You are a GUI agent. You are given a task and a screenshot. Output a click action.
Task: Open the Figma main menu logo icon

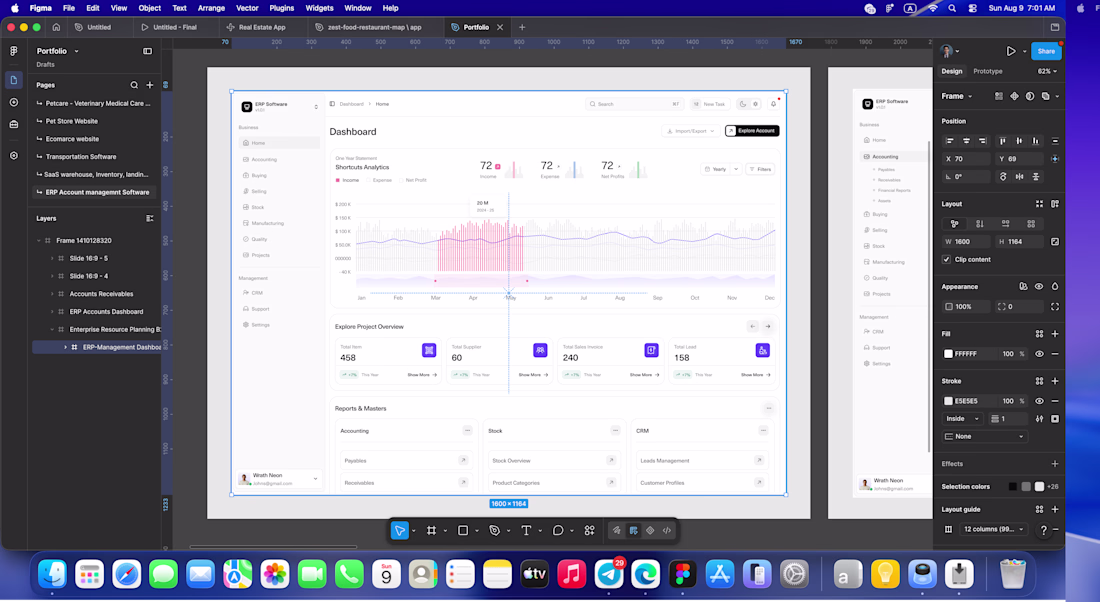[x=13, y=51]
